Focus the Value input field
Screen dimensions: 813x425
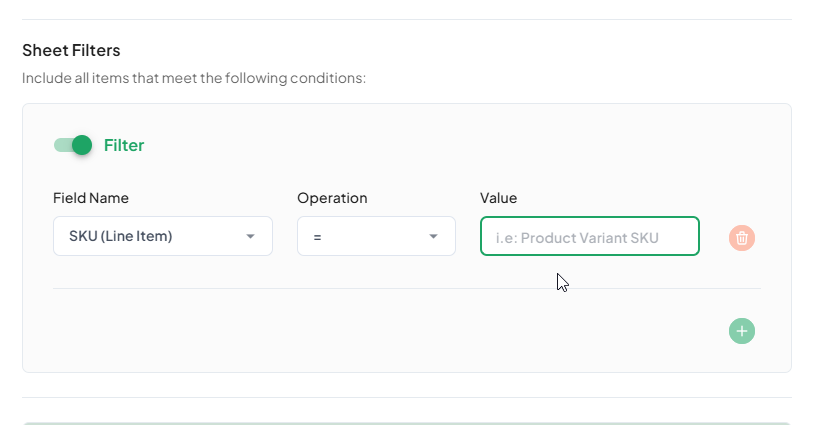point(589,237)
